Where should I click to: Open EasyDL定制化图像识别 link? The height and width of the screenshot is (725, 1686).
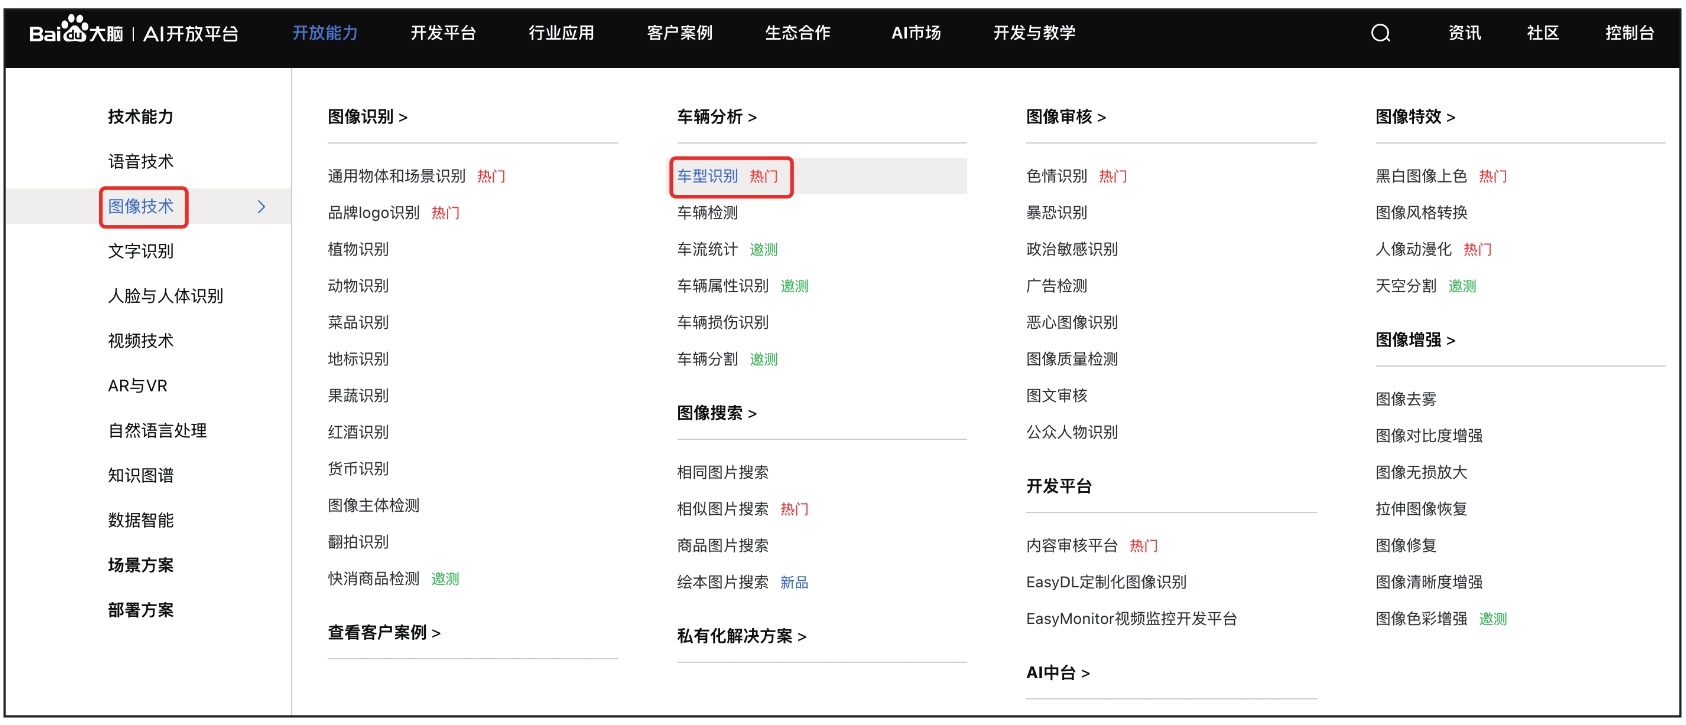point(1107,582)
